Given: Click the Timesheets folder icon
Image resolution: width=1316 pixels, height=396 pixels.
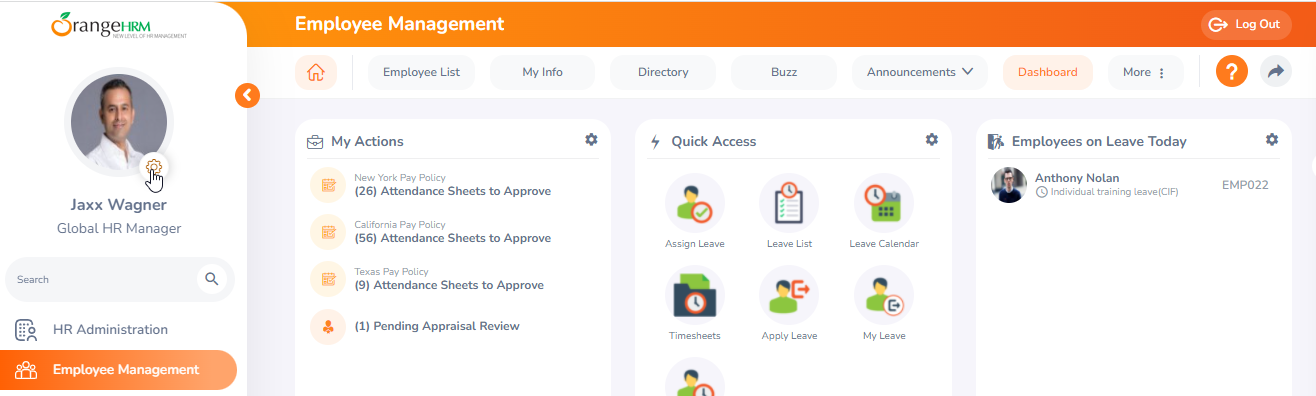Looking at the screenshot, I should (694, 295).
